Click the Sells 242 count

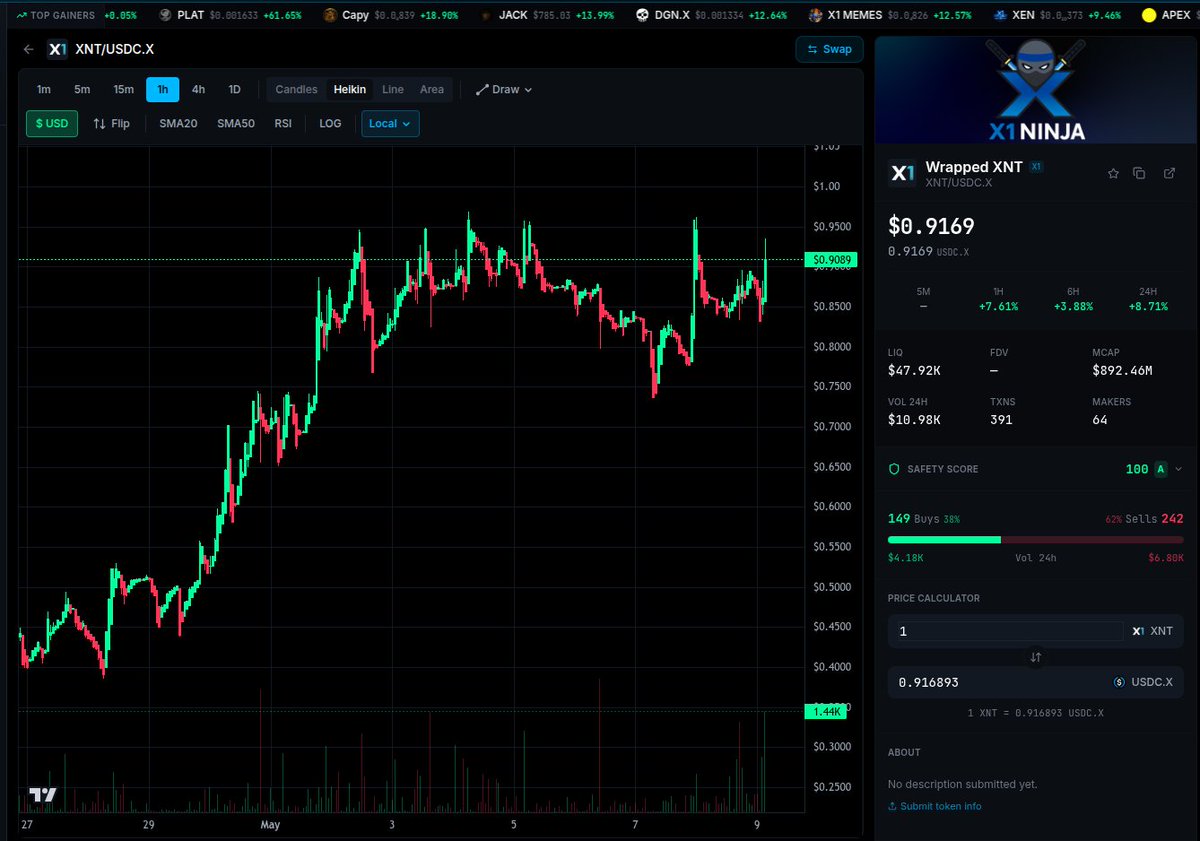1144,519
